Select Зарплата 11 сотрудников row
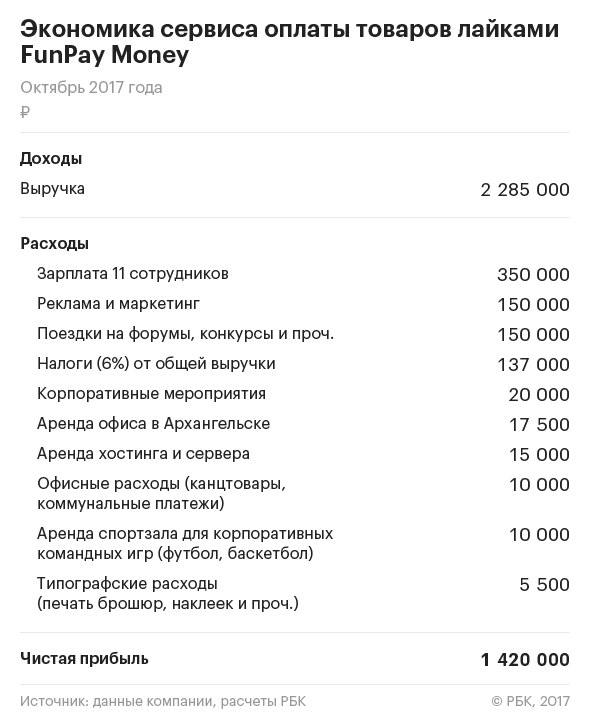Image resolution: width=590 pixels, height=722 pixels. pyautogui.click(x=295, y=274)
